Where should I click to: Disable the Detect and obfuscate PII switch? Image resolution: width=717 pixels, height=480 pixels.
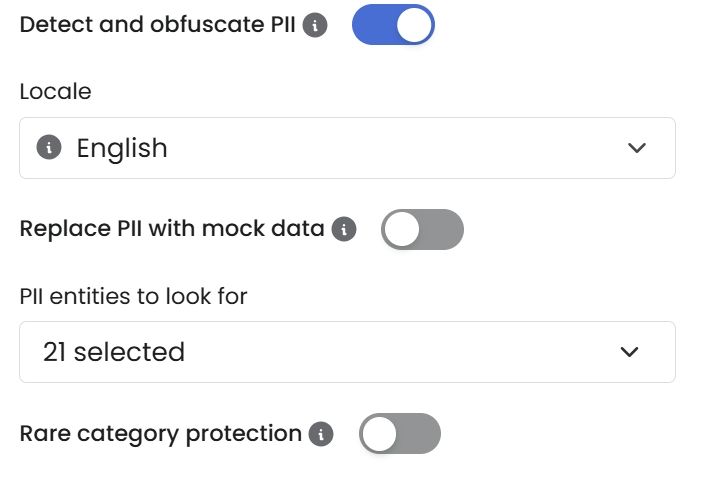coord(393,25)
